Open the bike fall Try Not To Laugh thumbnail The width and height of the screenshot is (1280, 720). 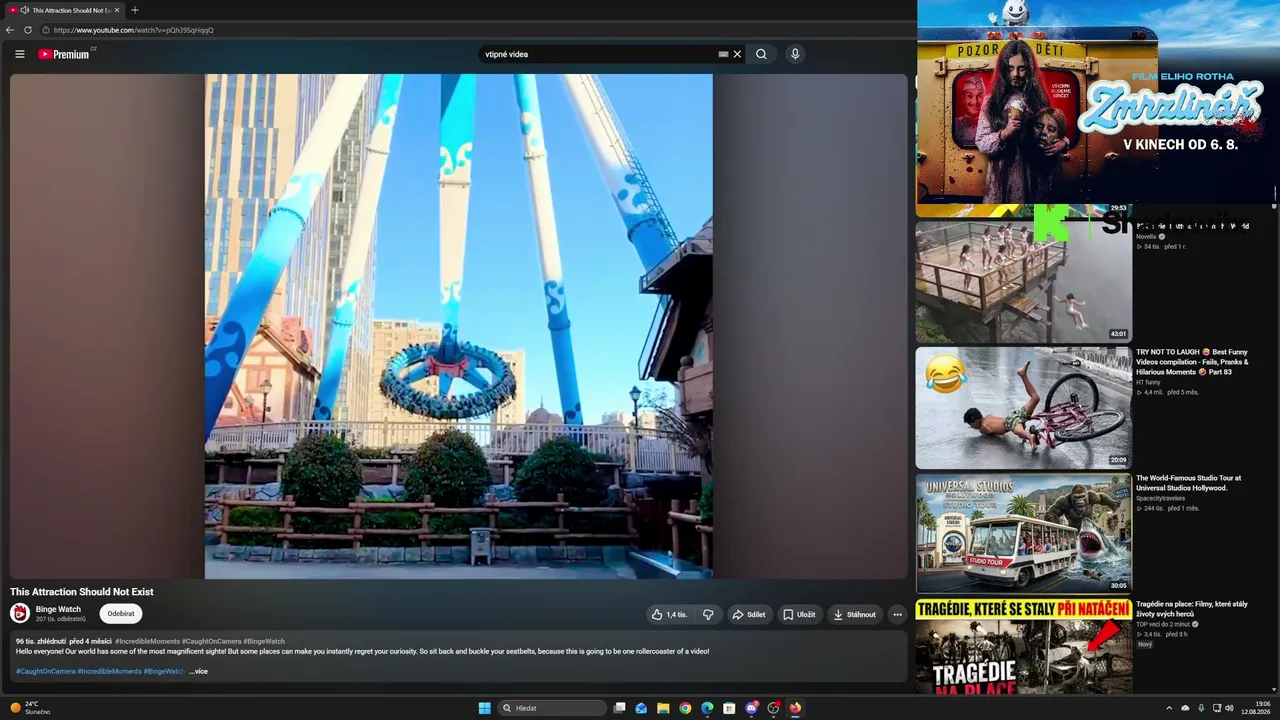tap(1023, 407)
